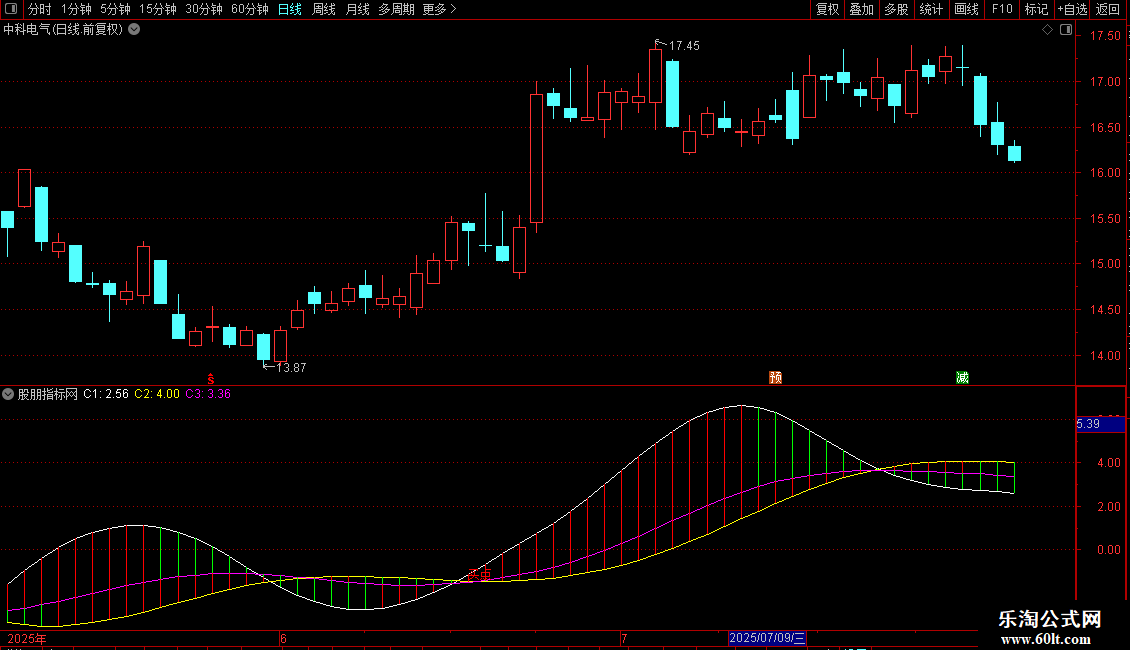Click the 叠加 overlay button
This screenshot has width=1130, height=650.
[861, 9]
